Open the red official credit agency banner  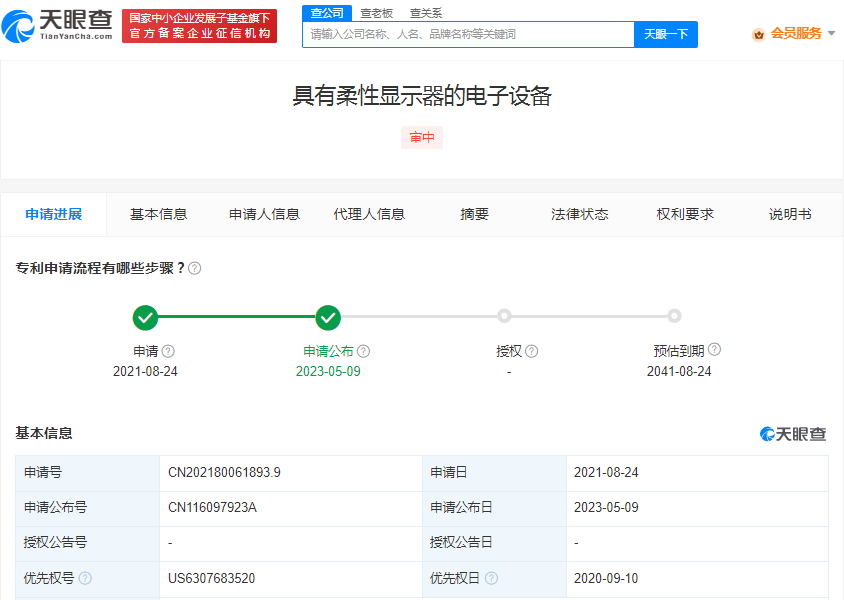[200, 26]
